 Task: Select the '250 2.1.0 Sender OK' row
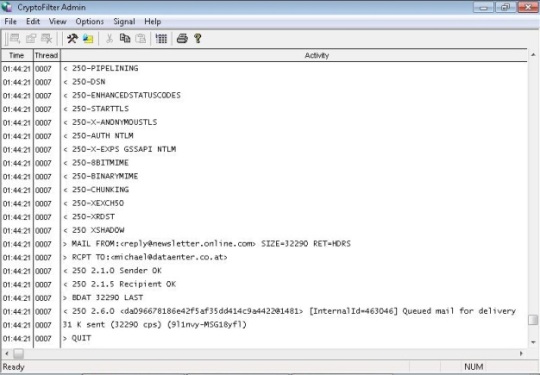click(264, 271)
